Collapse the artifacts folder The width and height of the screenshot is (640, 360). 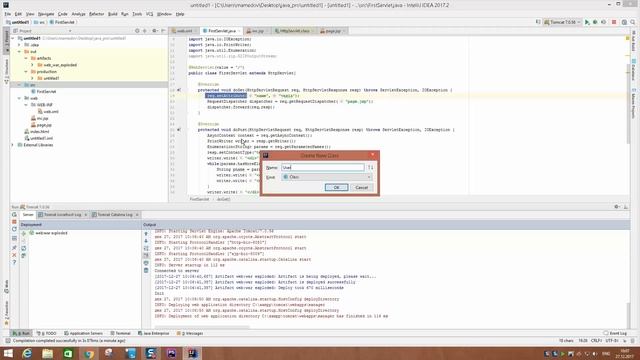pyautogui.click(x=26, y=58)
